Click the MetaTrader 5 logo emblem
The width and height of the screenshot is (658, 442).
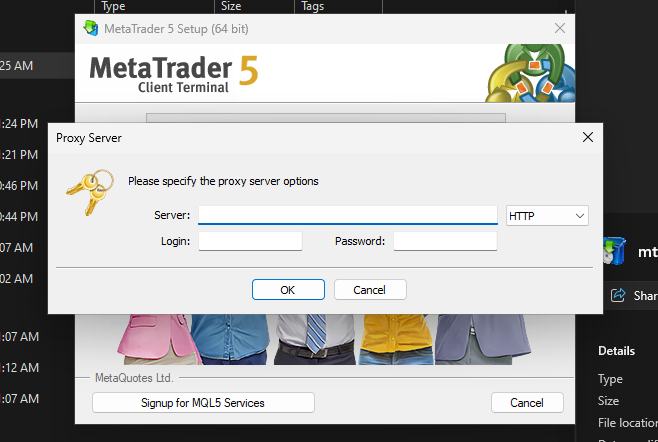530,73
